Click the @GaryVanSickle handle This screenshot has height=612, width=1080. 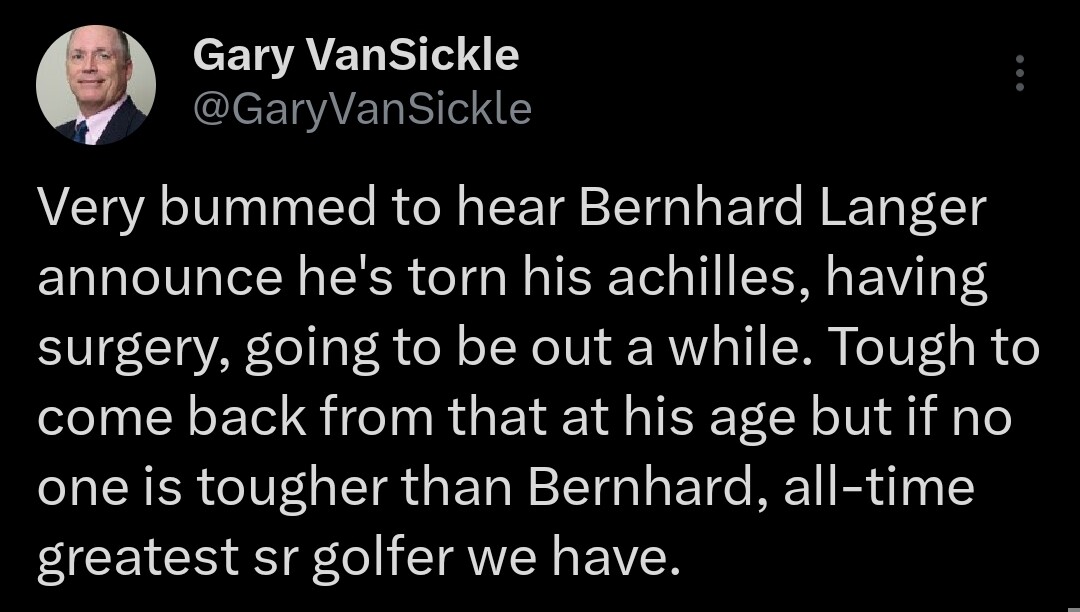pyautogui.click(x=362, y=110)
